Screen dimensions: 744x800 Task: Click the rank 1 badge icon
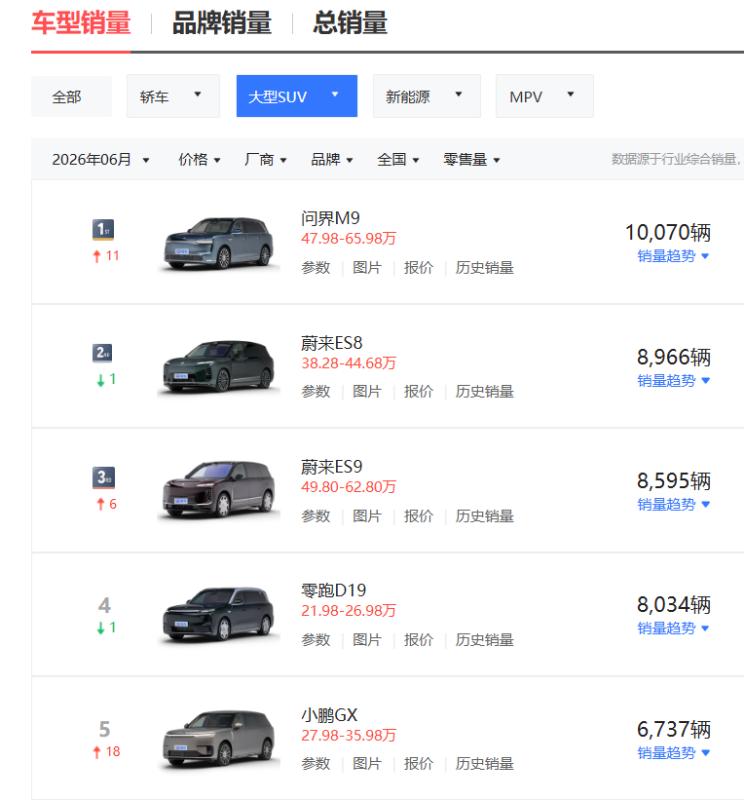click(103, 229)
